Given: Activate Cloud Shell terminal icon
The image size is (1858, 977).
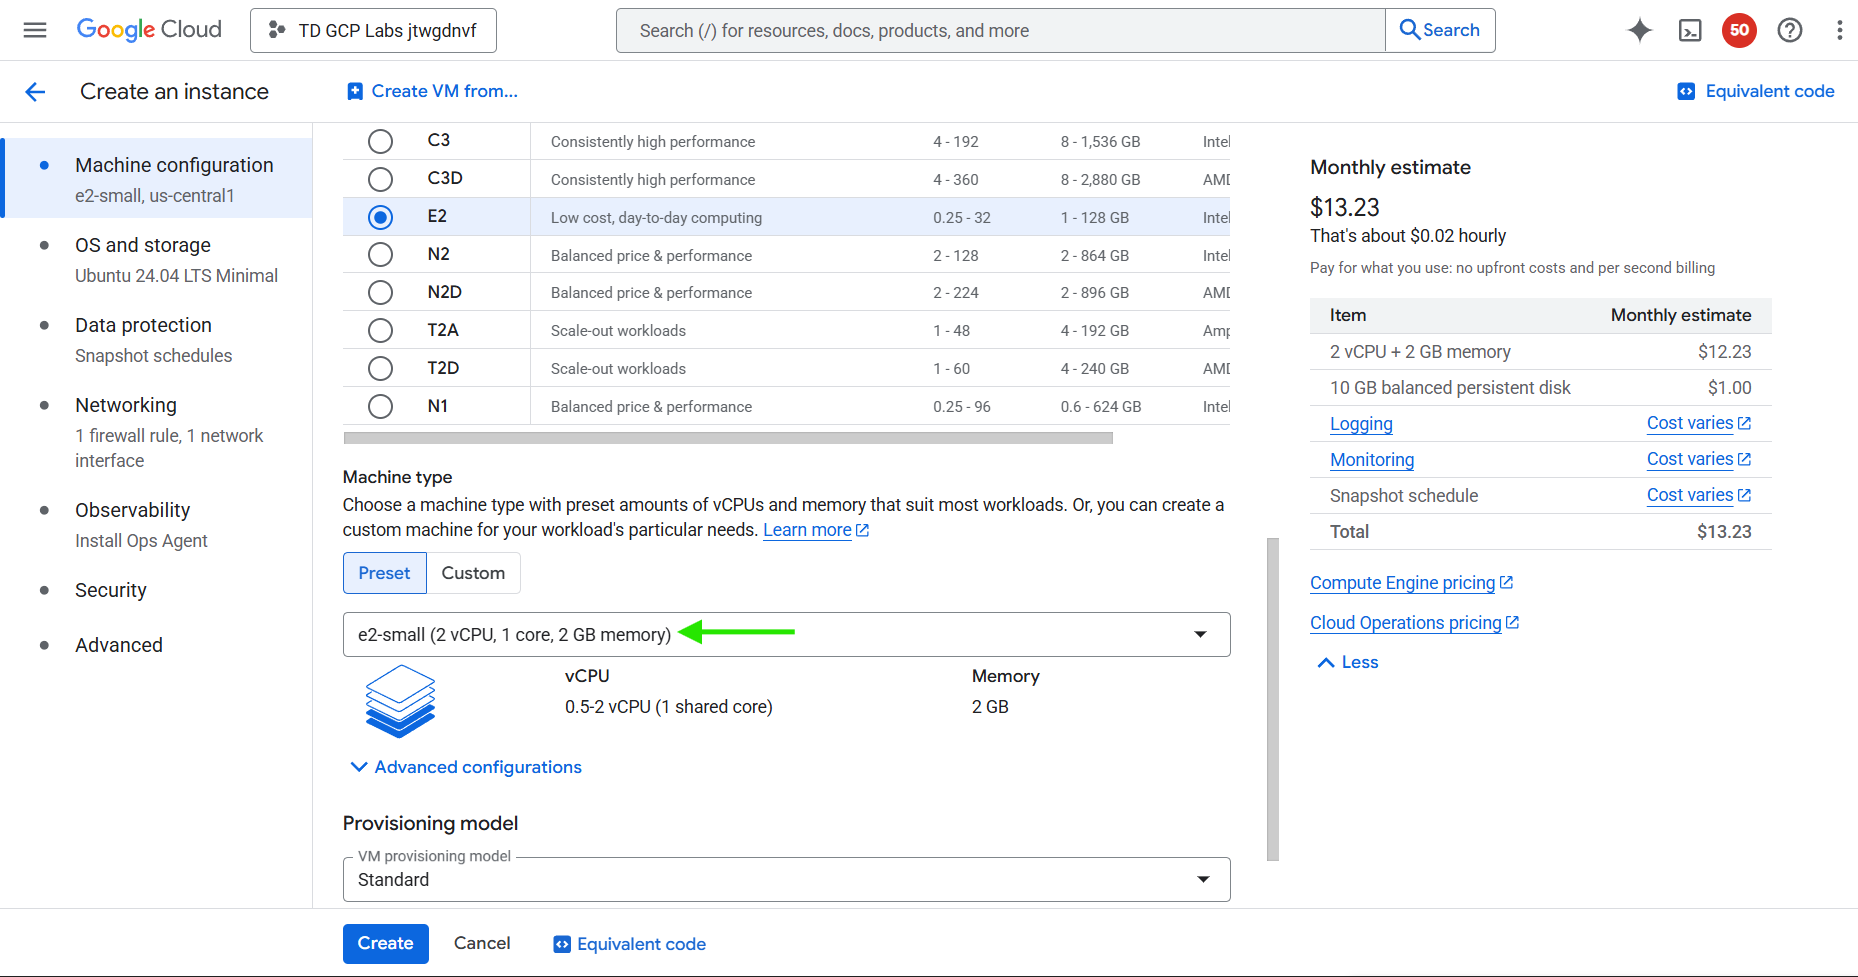Looking at the screenshot, I should [x=1689, y=30].
